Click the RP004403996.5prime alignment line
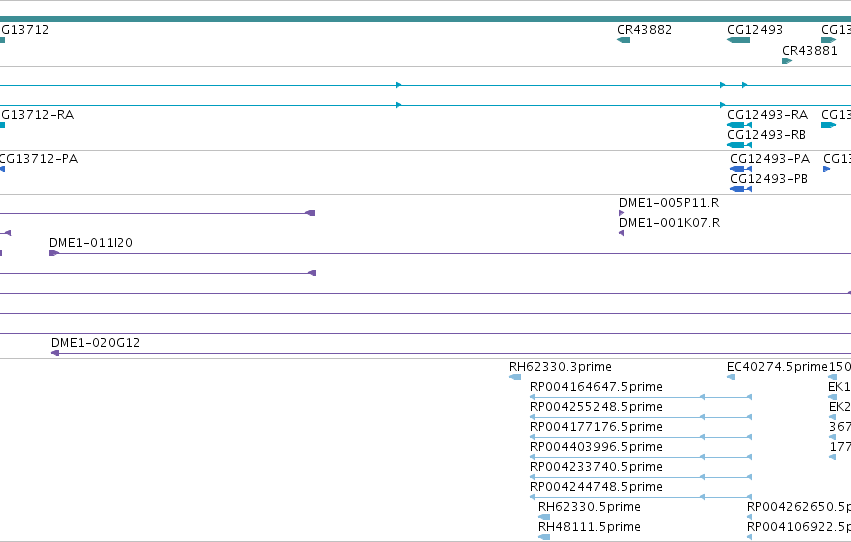Image resolution: width=851 pixels, height=542 pixels. click(641, 457)
